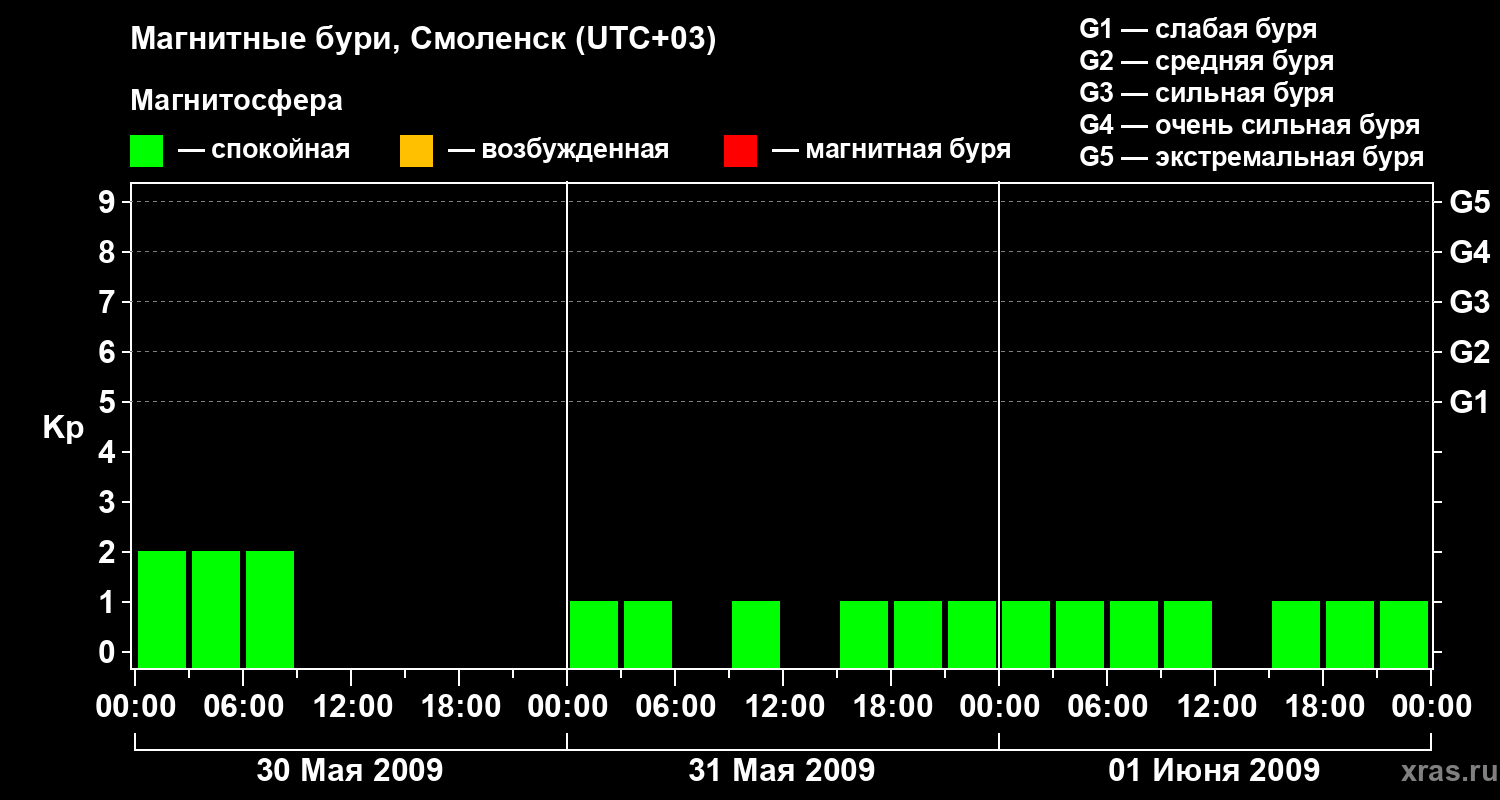The width and height of the screenshot is (1500, 800).
Task: Click the G4 label on right axis
Action: pos(1470,252)
